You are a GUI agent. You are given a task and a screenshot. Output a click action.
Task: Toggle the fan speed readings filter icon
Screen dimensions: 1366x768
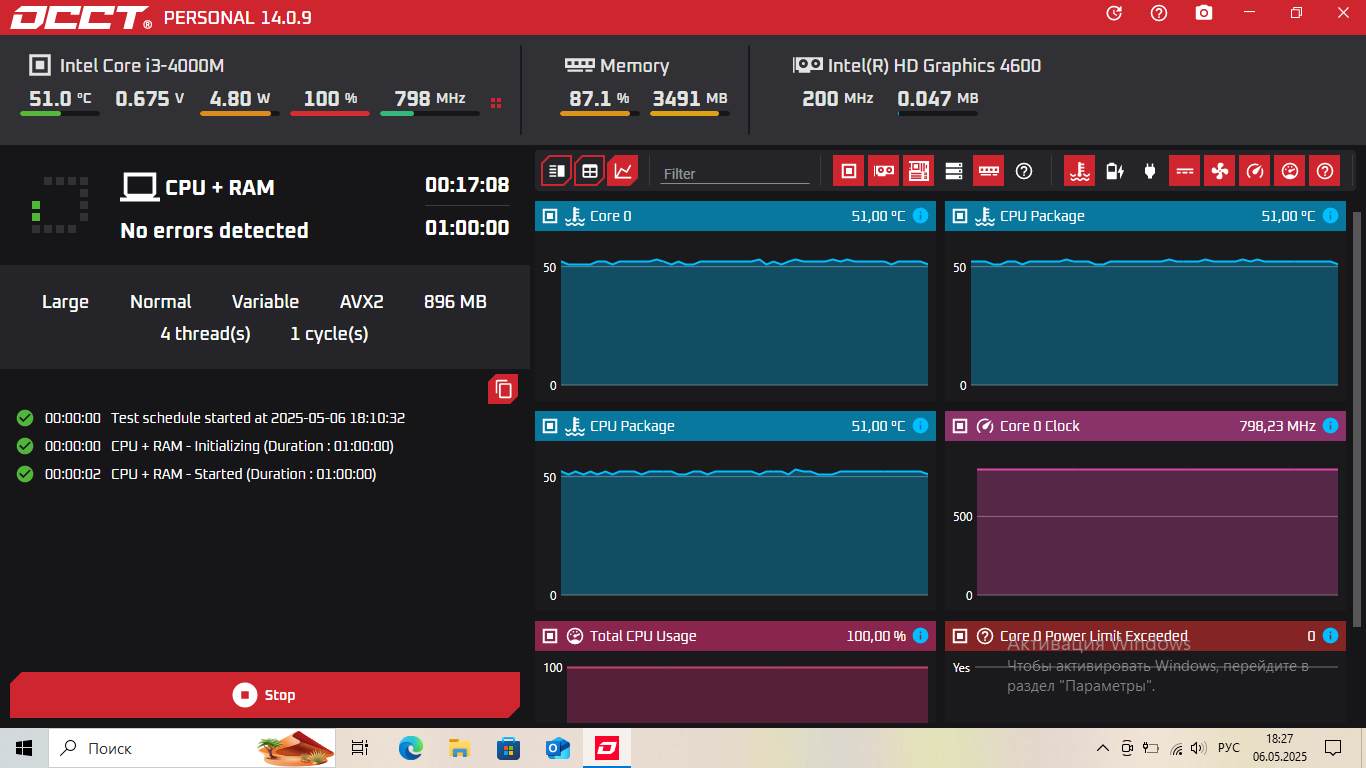tap(1219, 171)
